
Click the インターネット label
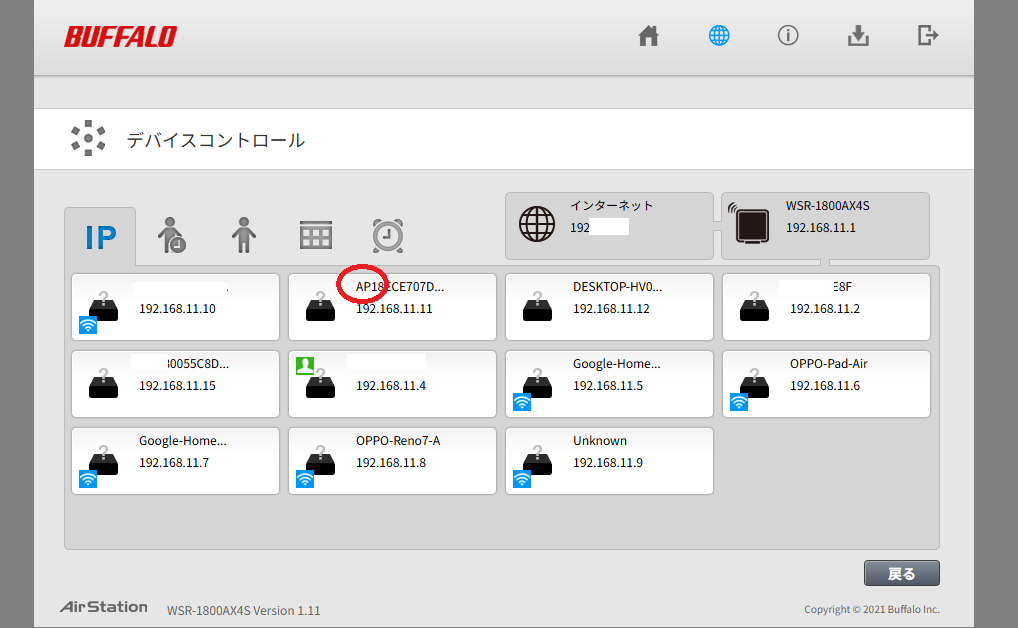click(612, 205)
